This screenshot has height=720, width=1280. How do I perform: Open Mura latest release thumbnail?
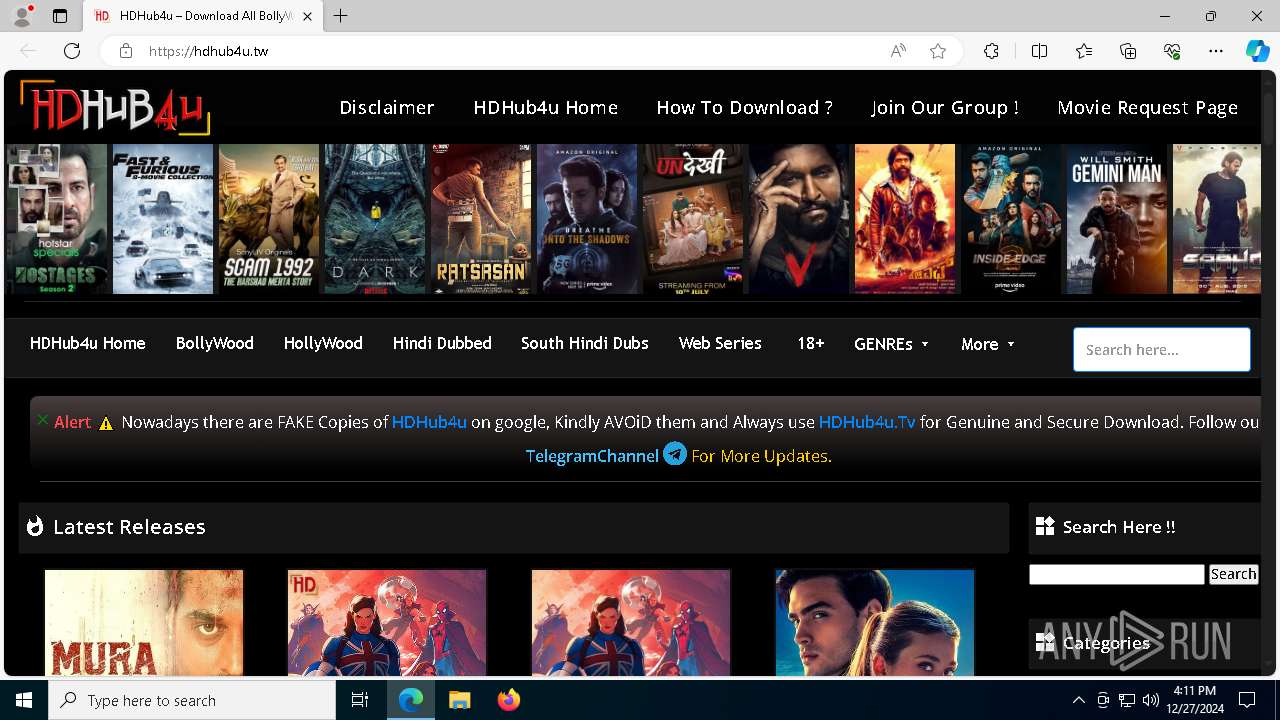click(144, 622)
